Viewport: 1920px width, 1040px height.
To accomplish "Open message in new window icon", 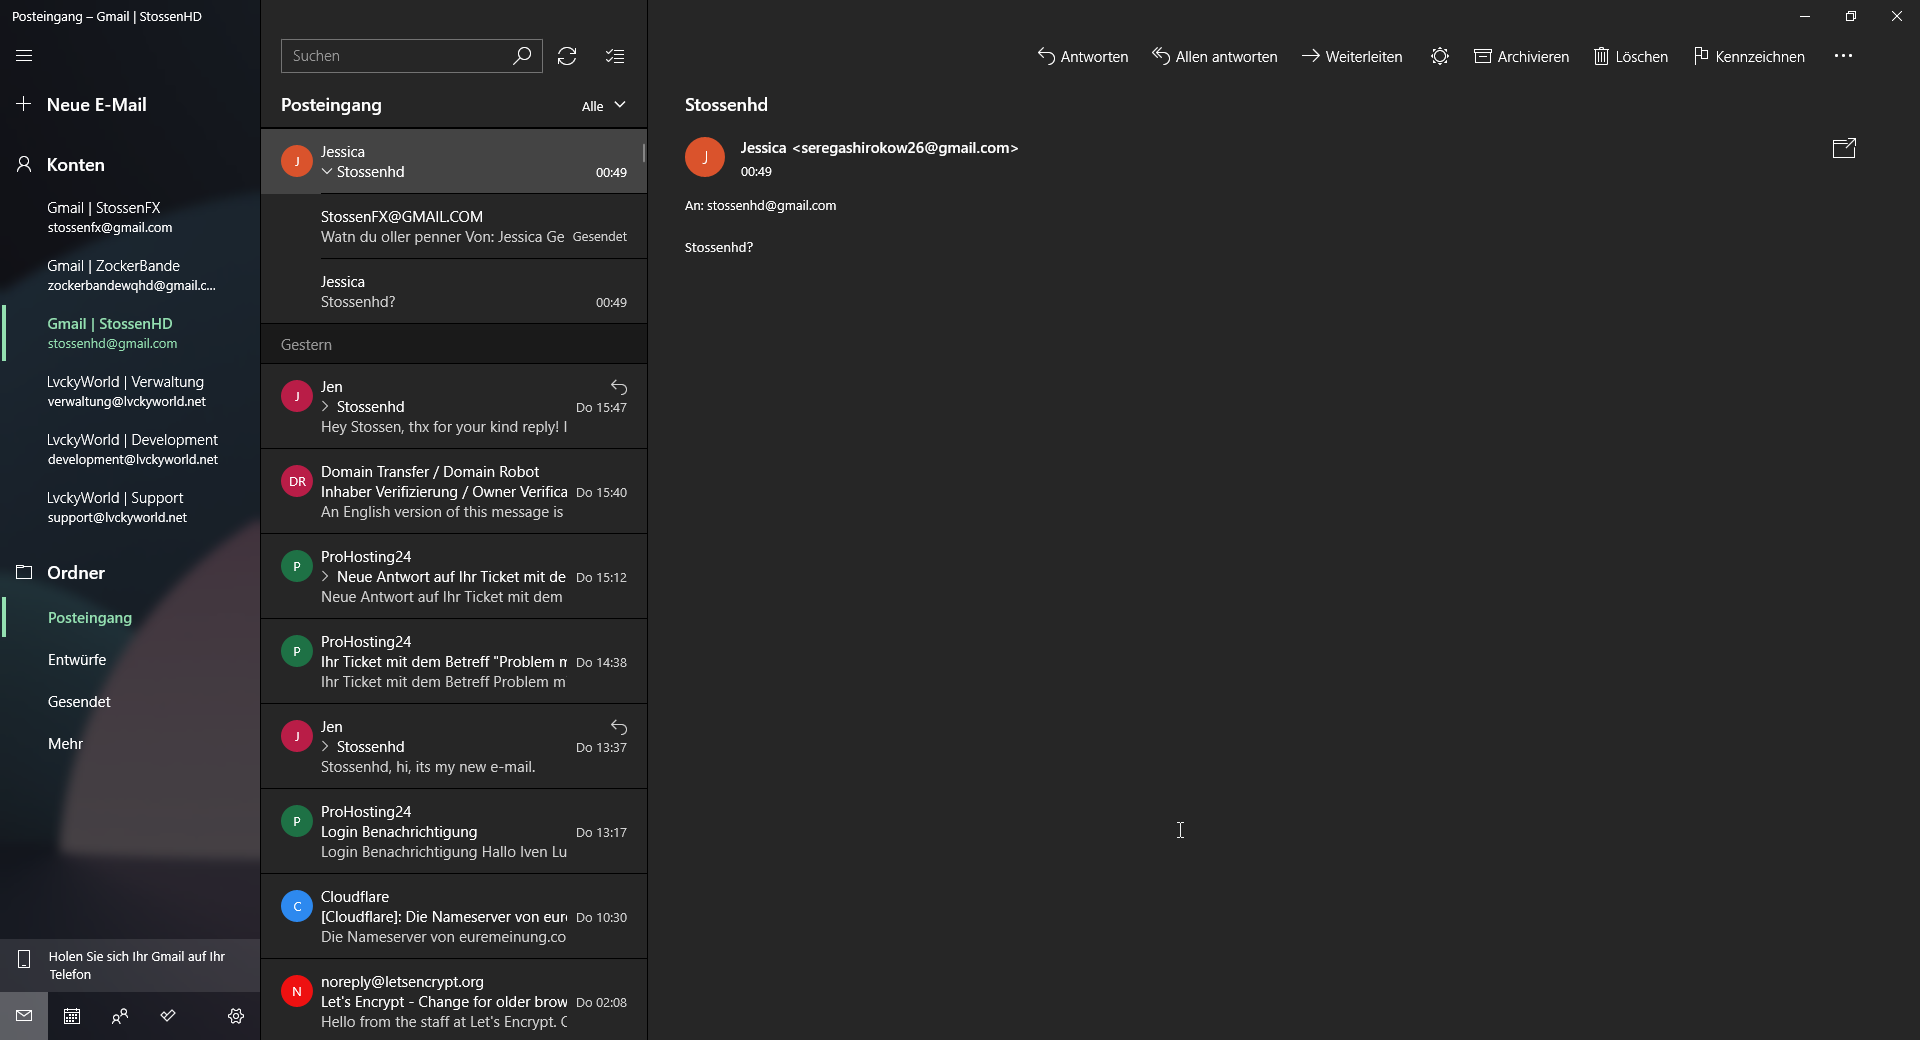I will [x=1843, y=149].
